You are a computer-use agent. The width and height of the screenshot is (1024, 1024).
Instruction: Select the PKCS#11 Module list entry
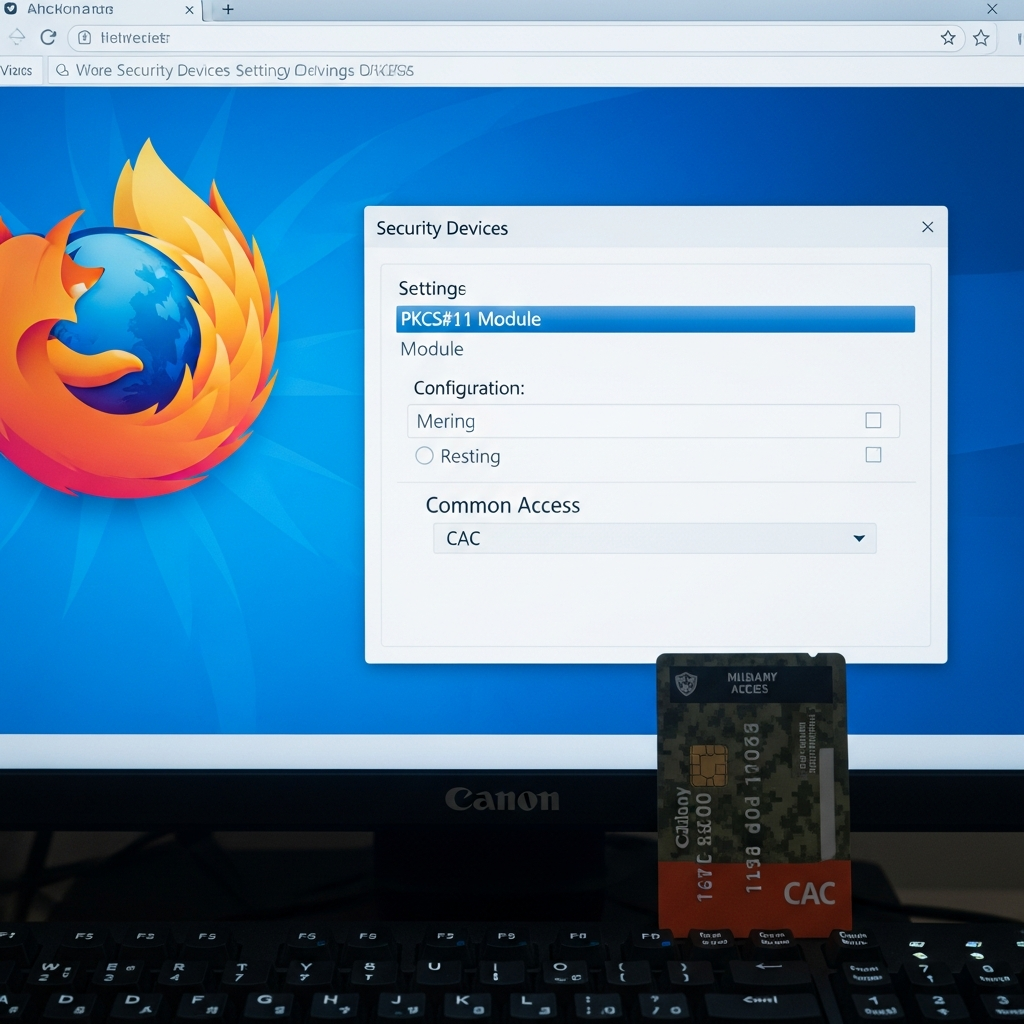tap(655, 318)
